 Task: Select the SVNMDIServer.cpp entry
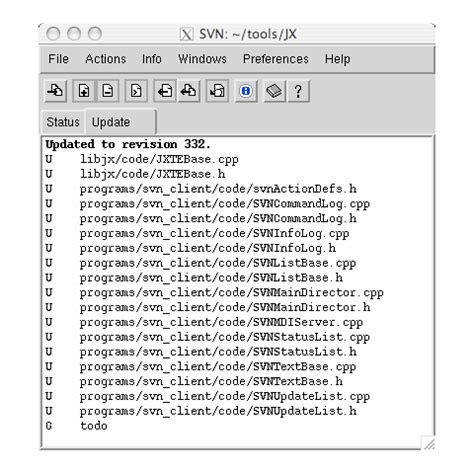204,322
